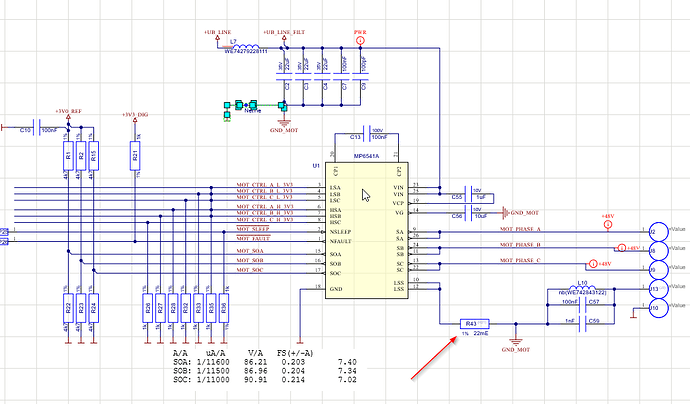Select inductor L10 above C57

click(x=583, y=288)
